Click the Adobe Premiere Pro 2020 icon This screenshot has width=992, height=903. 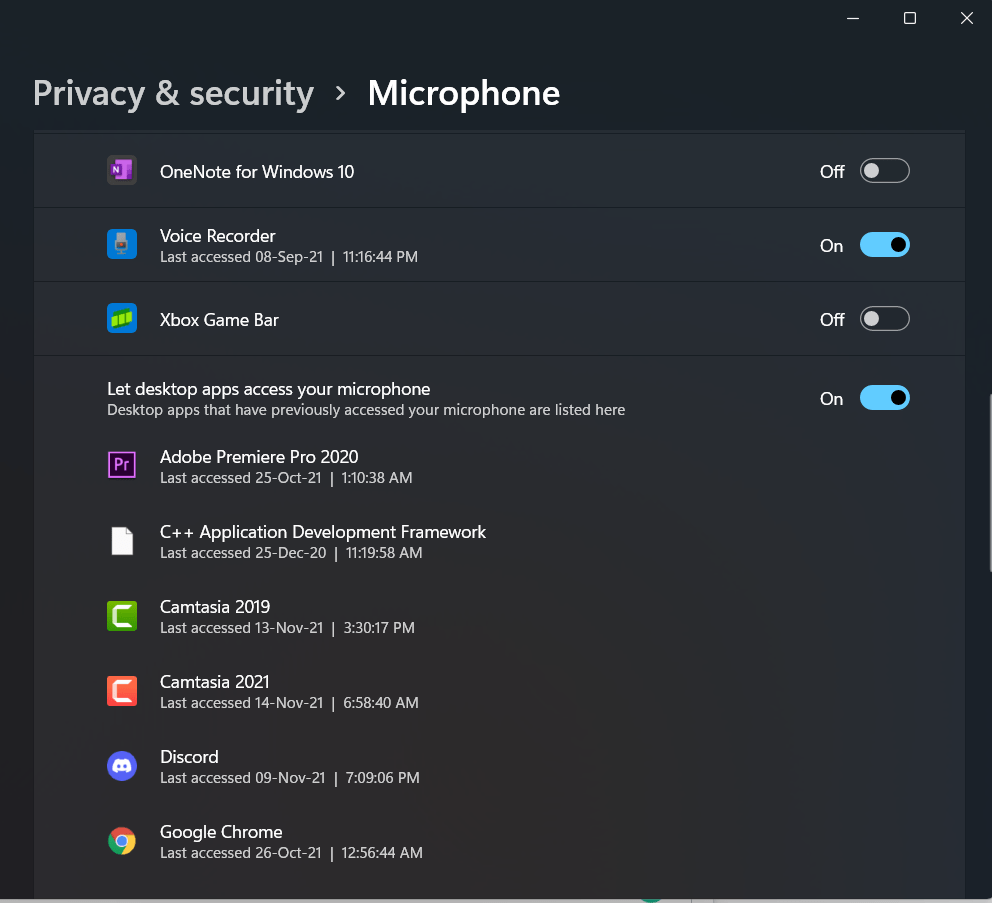click(122, 466)
